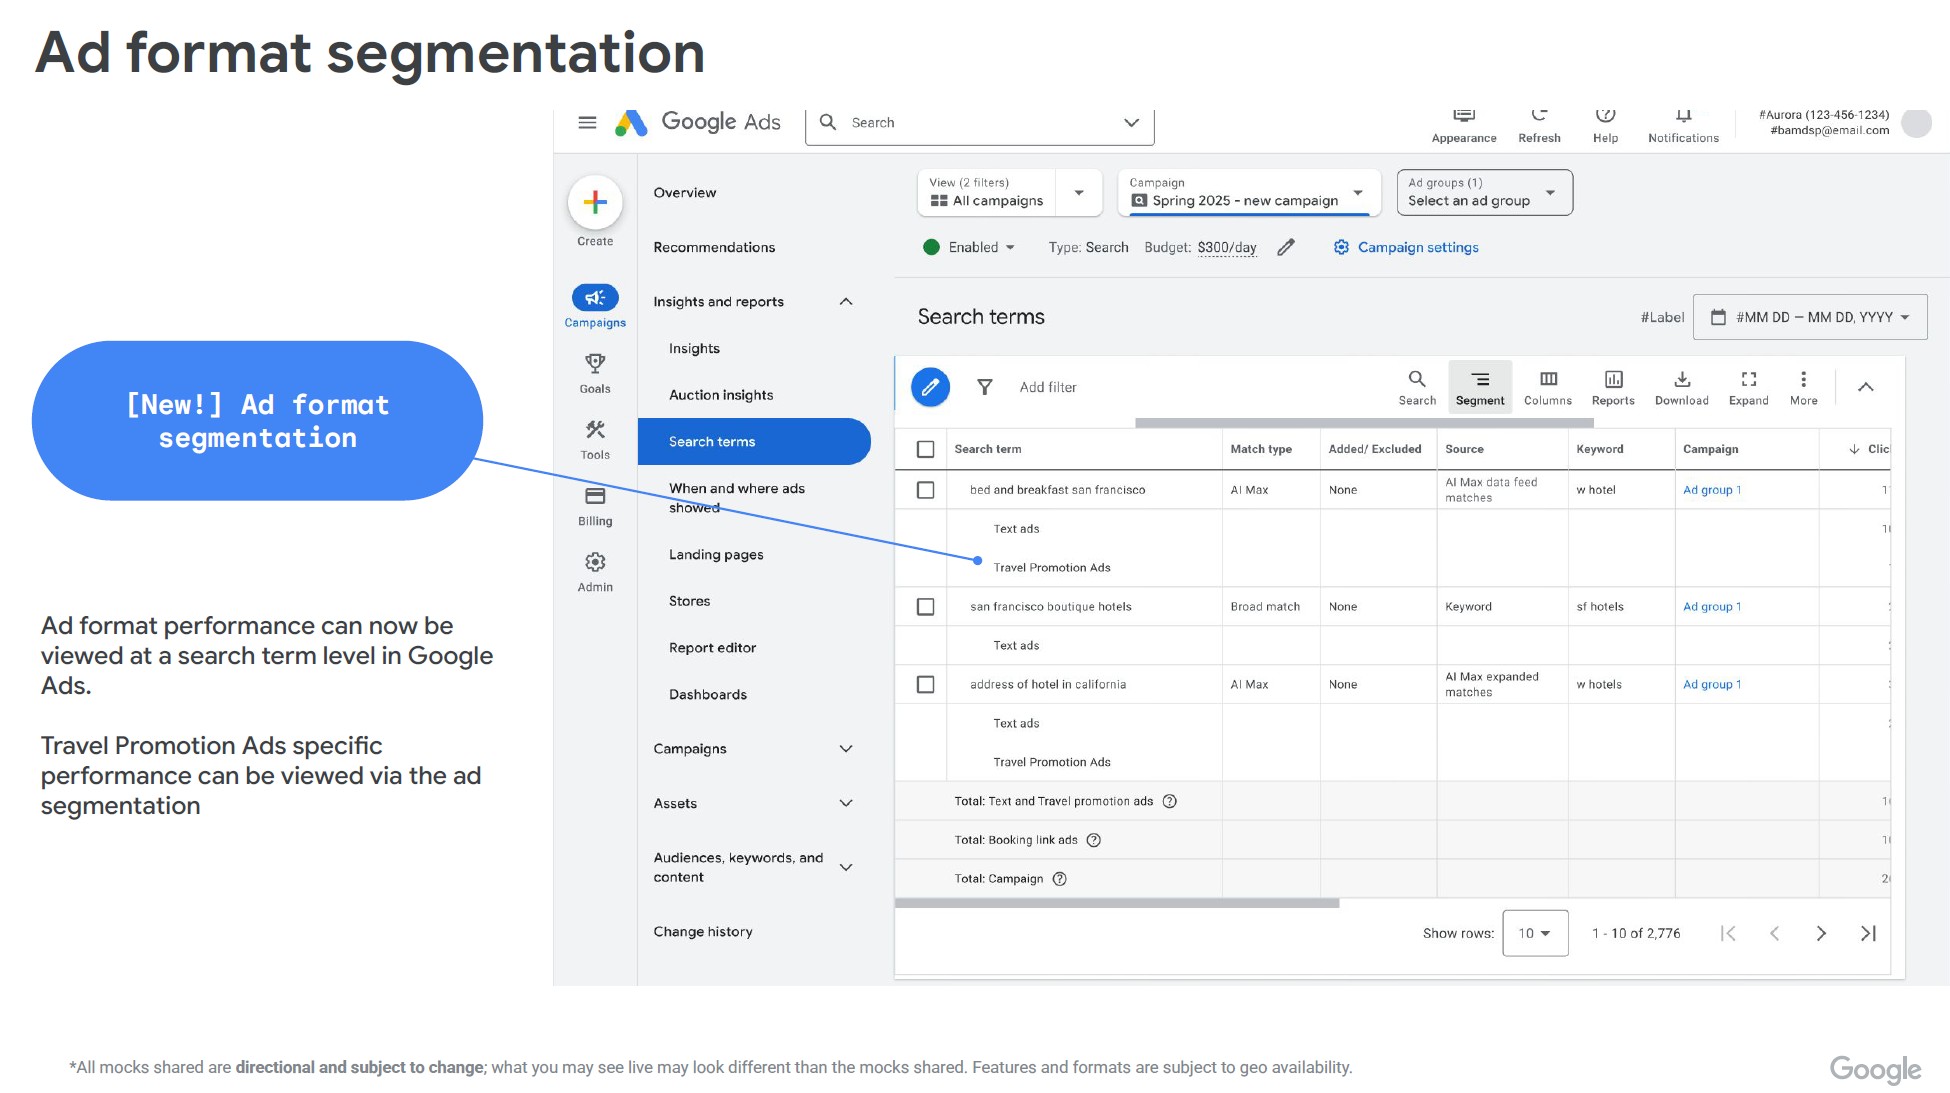Go to the next page of results

[1821, 933]
